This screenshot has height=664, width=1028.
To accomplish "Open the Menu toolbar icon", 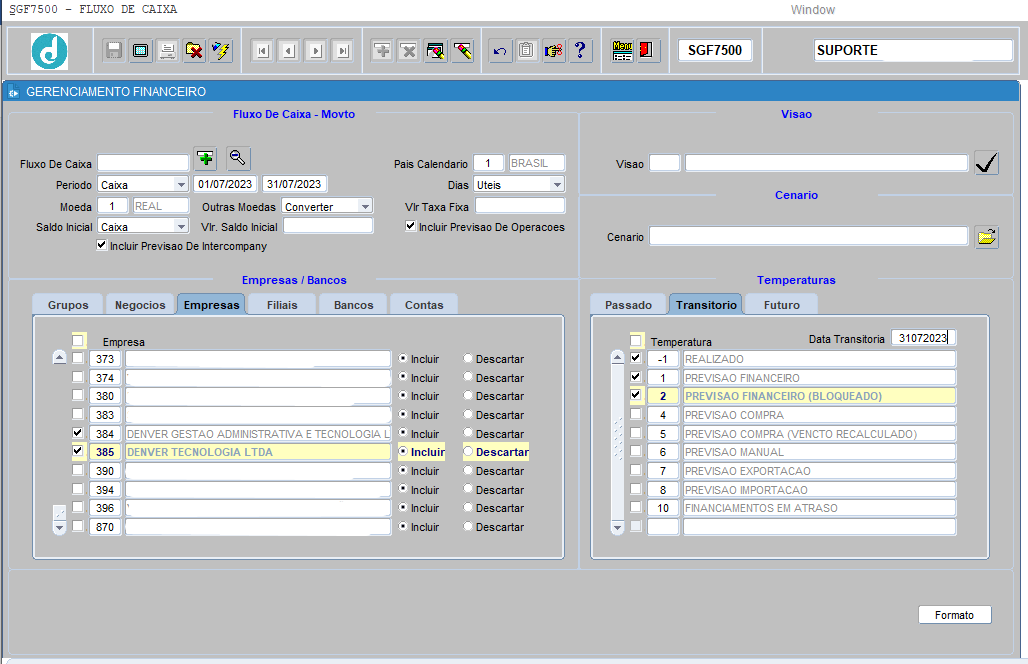I will [622, 50].
